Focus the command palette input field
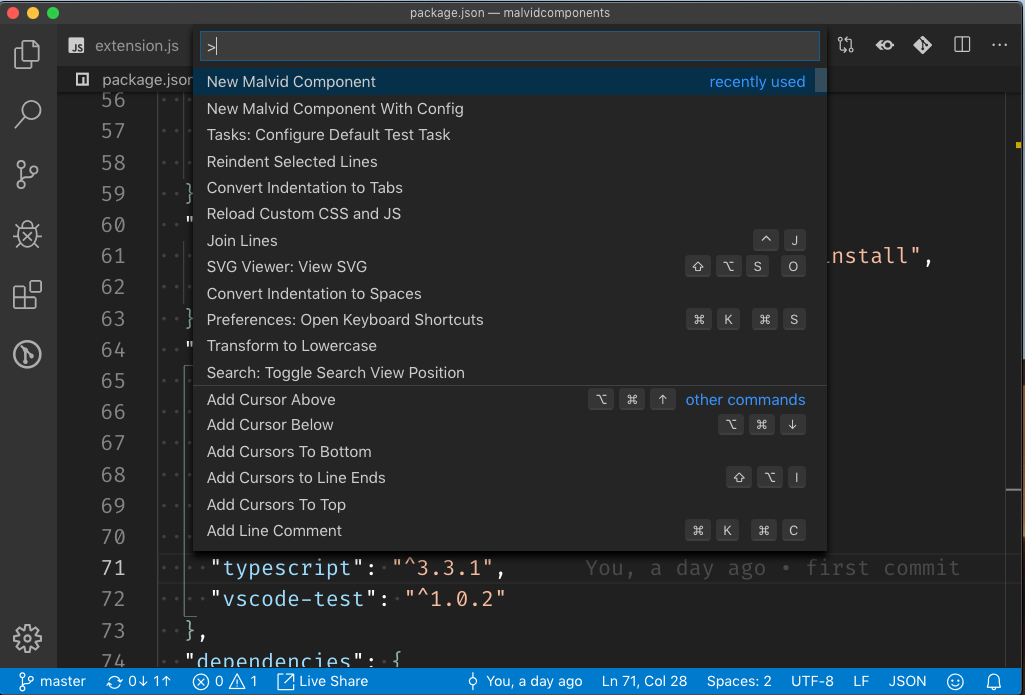1025x695 pixels. pos(509,46)
